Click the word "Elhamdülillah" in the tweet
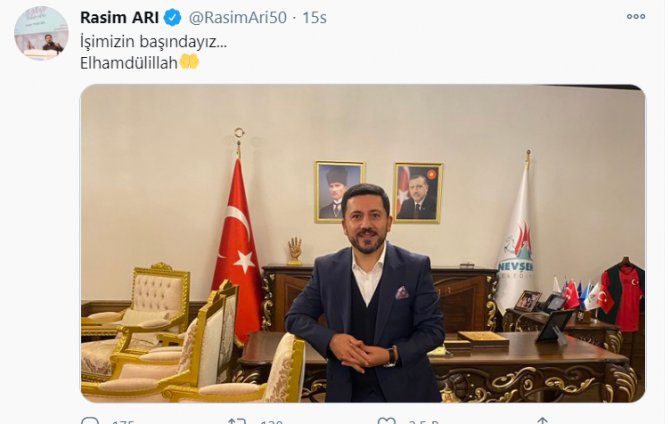Screen dimensions: 670x424 click(129, 63)
